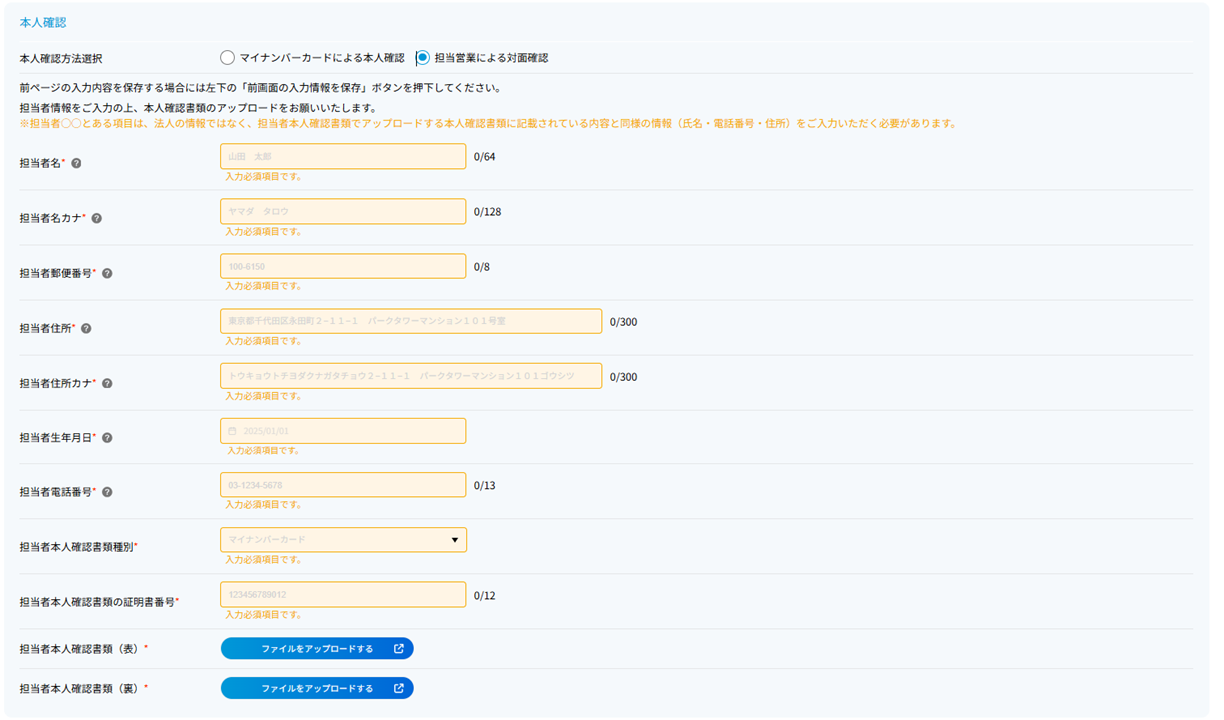
Task: Select マイナンバーカードによる本人確認 radio option
Action: click(228, 58)
